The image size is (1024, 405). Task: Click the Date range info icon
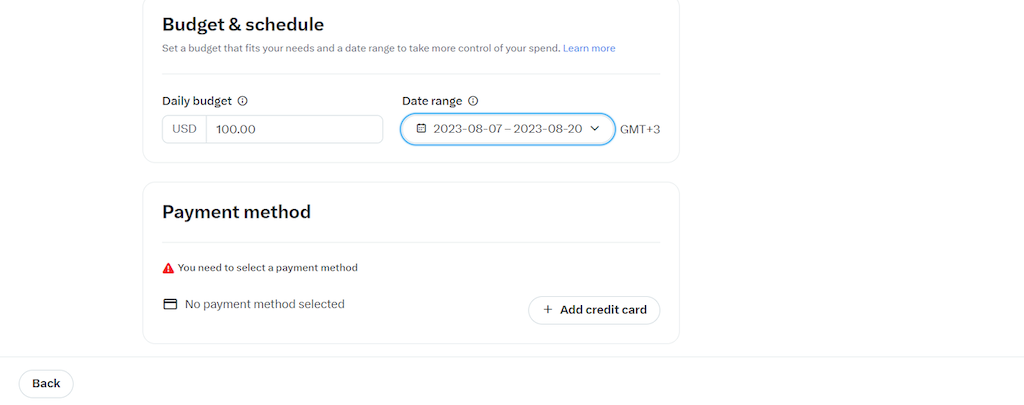pyautogui.click(x=473, y=101)
